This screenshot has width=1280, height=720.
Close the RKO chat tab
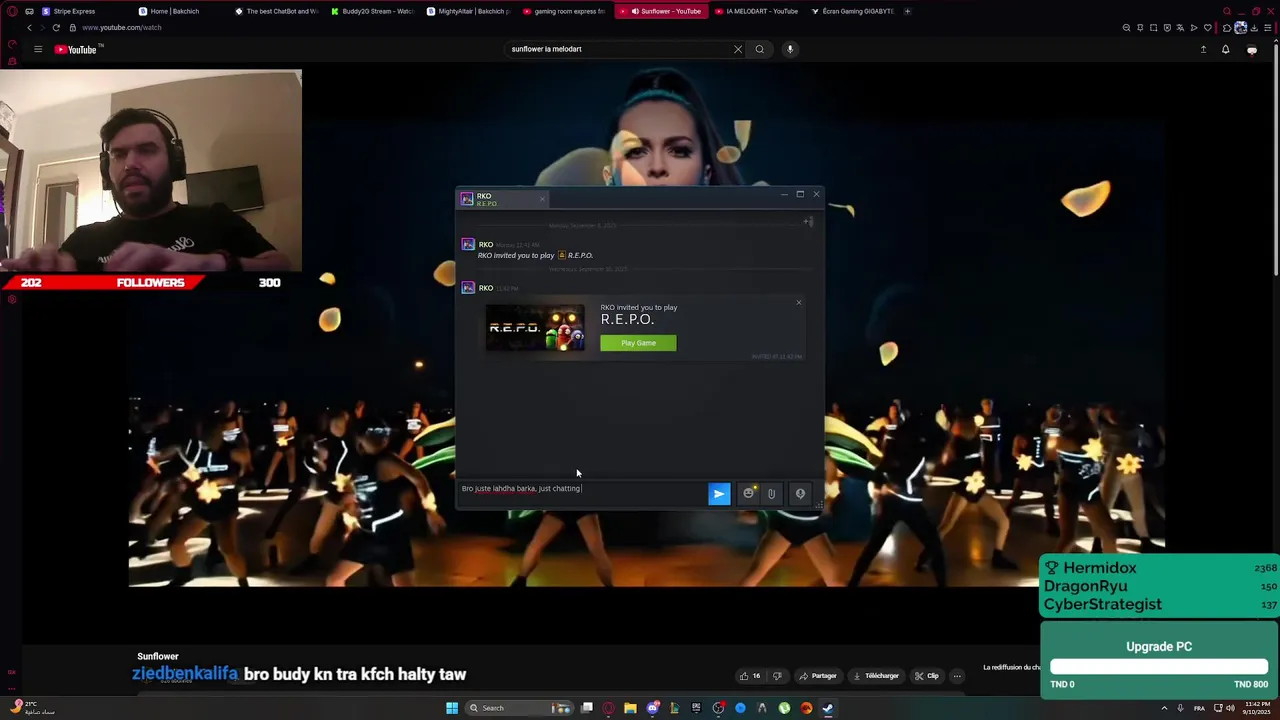tap(542, 199)
